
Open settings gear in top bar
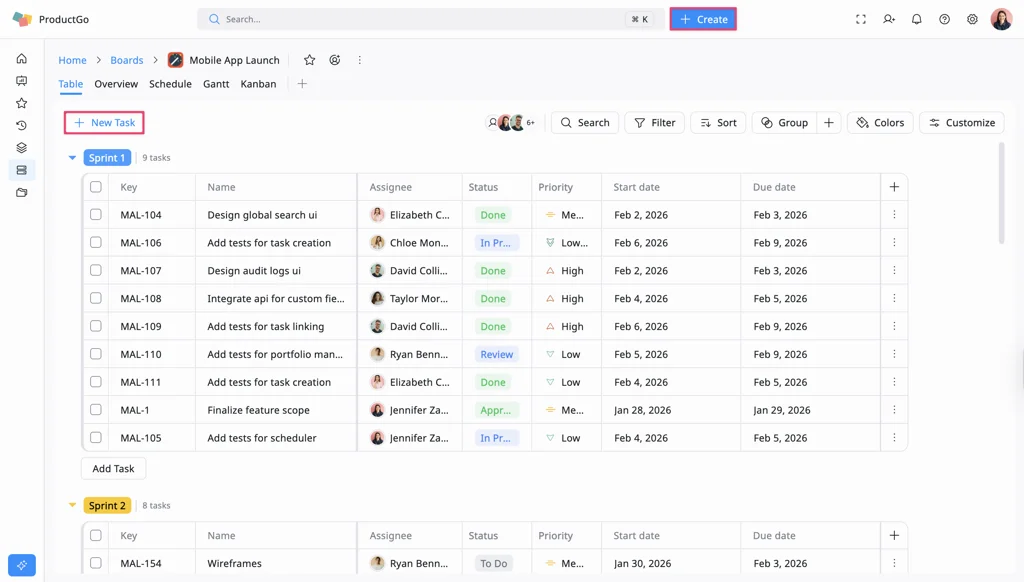pyautogui.click(x=972, y=19)
